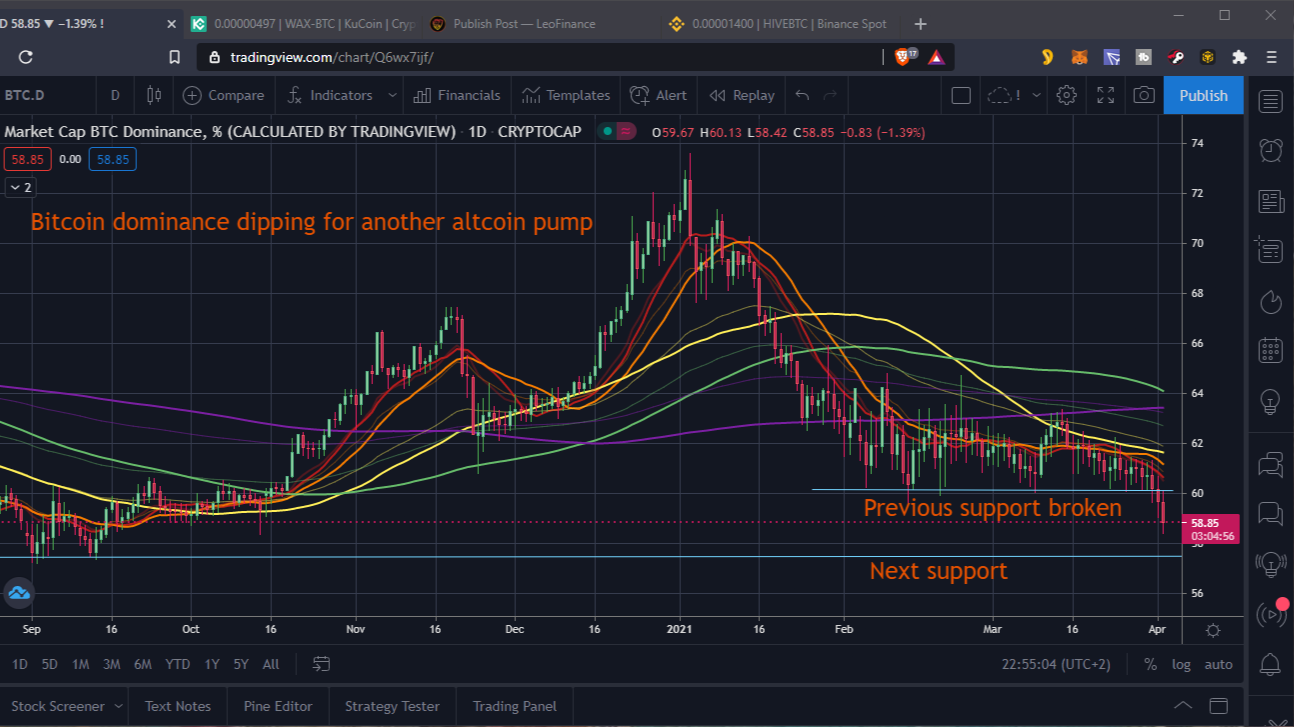The image size is (1294, 727).
Task: Open the D interval dropdown
Action: pos(114,95)
